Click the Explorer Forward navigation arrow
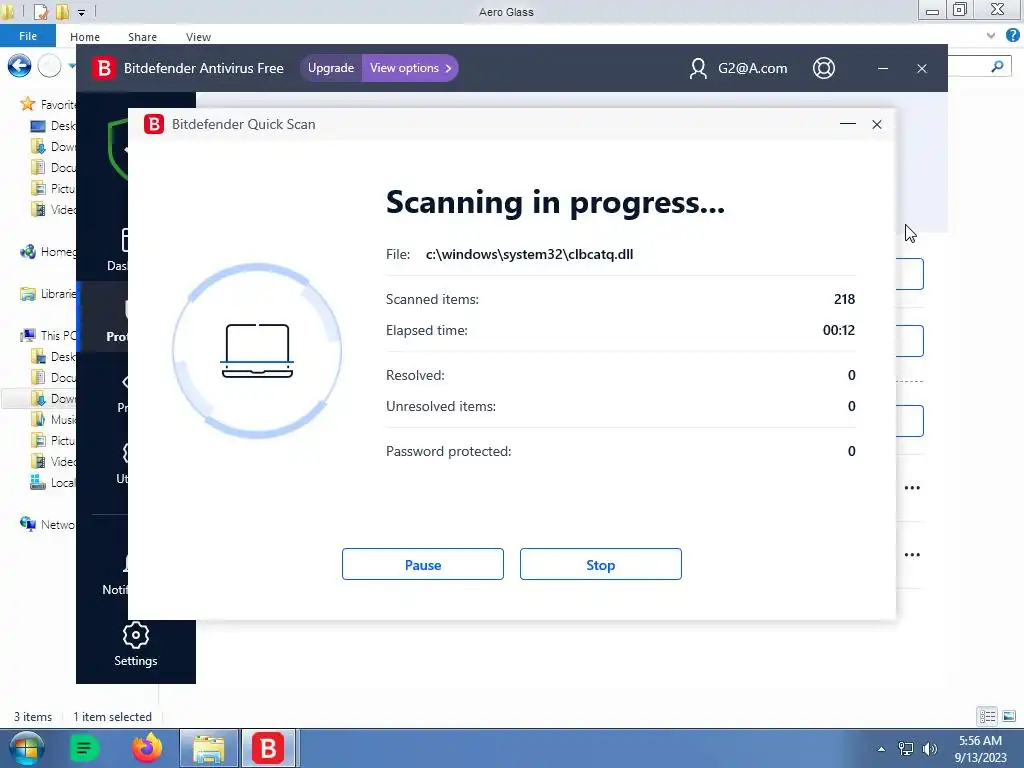The image size is (1024, 768). [50, 65]
